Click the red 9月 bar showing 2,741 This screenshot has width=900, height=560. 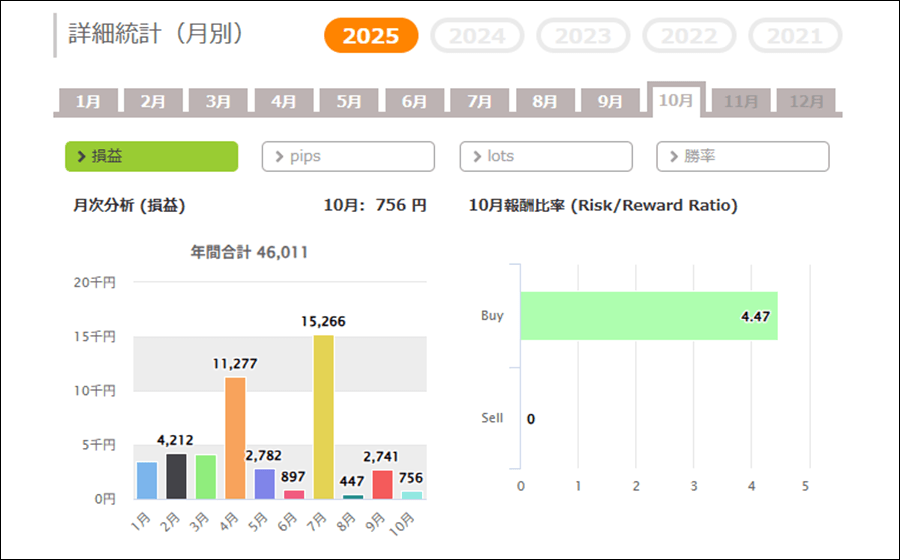[x=382, y=484]
